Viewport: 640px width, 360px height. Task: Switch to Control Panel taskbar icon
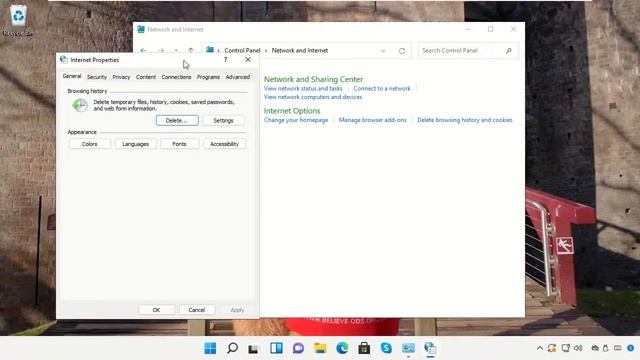(408, 348)
